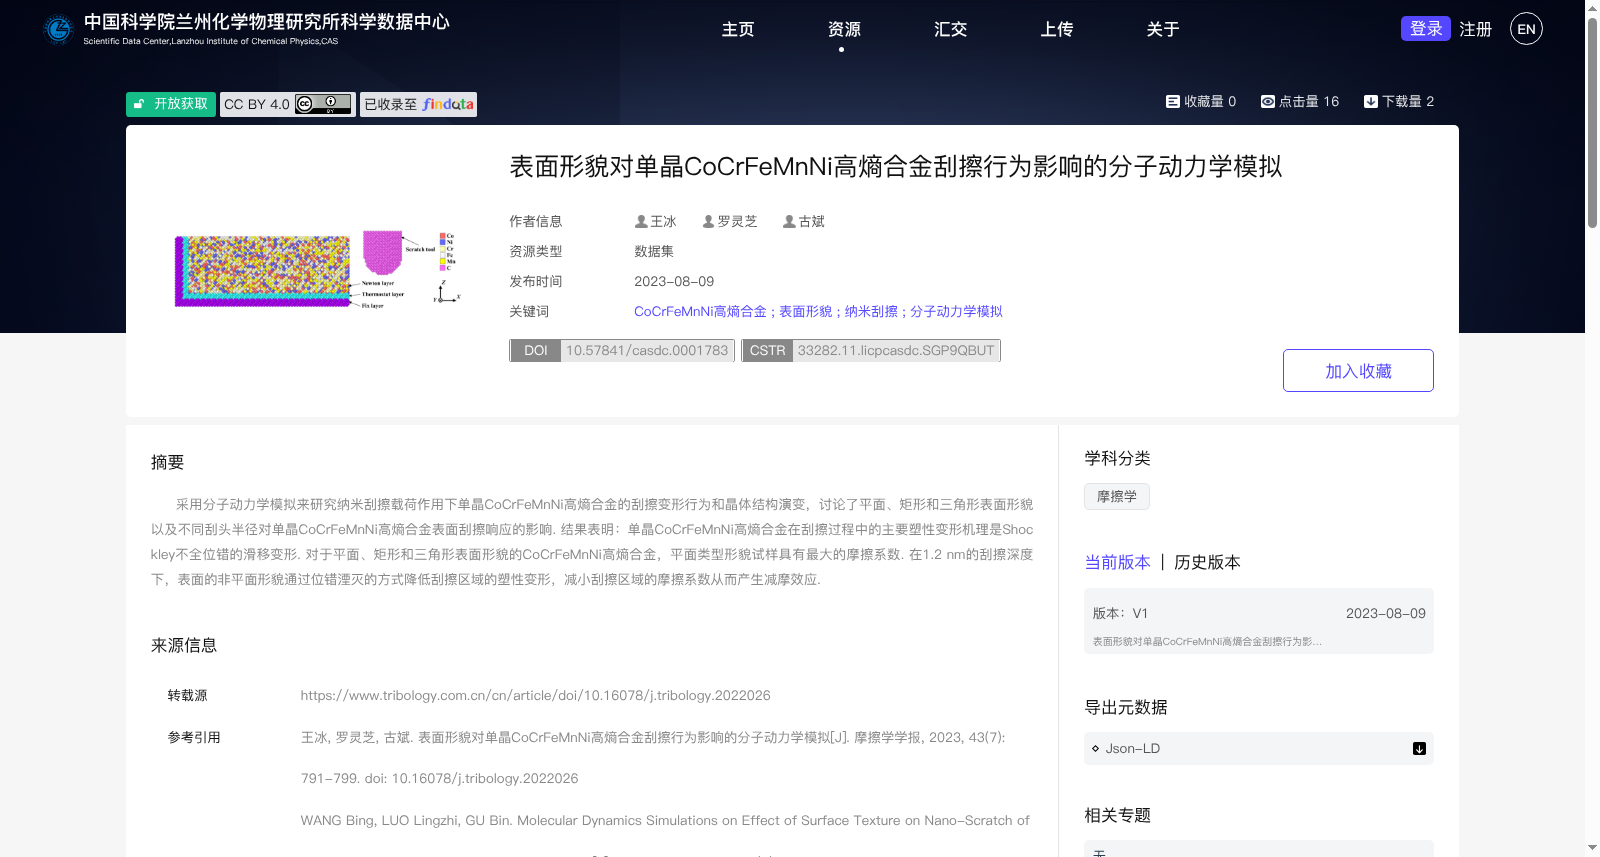Open author 王冰 profile
The width and height of the screenshot is (1600, 857).
(656, 221)
